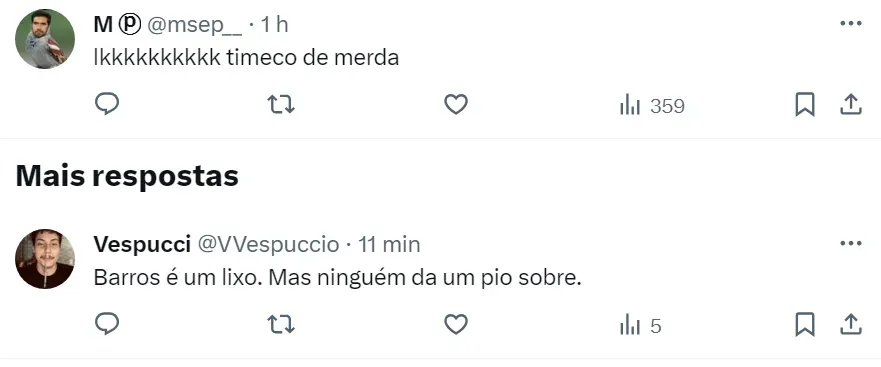Bookmark Vespucci's tweet
The width and height of the screenshot is (881, 367).
pos(805,325)
